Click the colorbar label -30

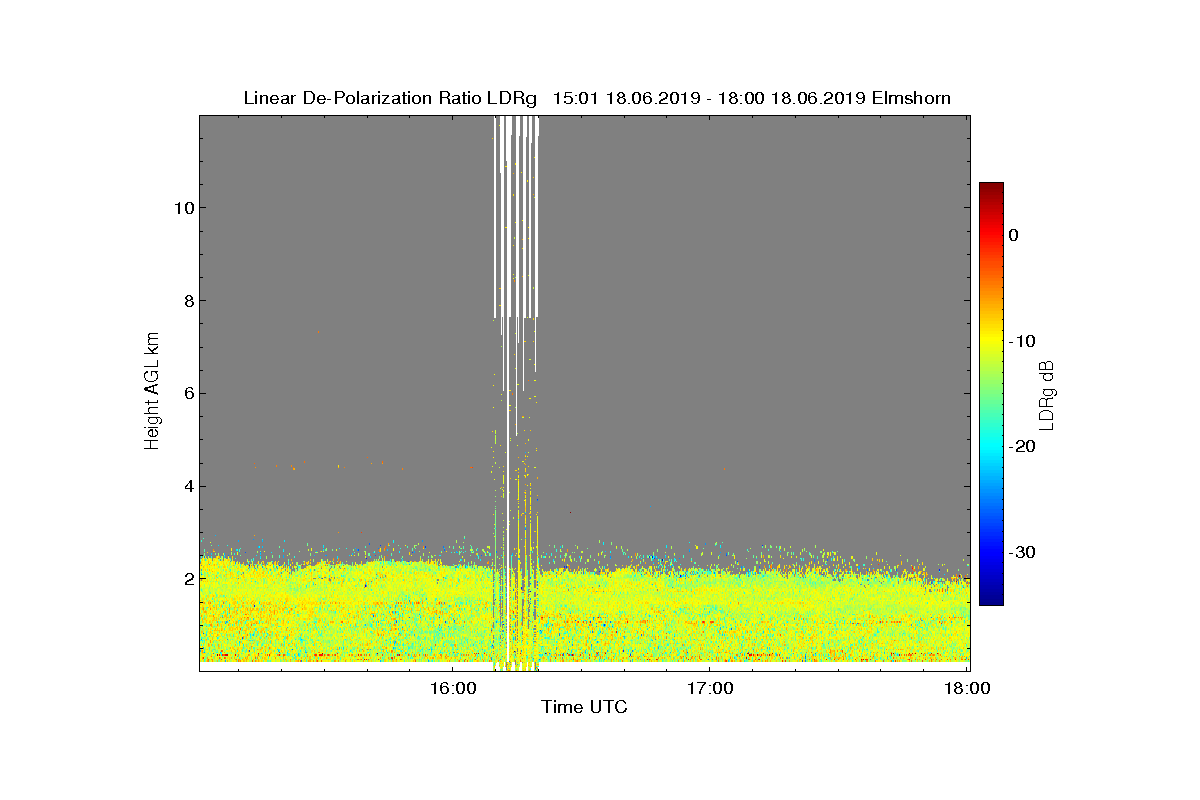(x=1021, y=552)
